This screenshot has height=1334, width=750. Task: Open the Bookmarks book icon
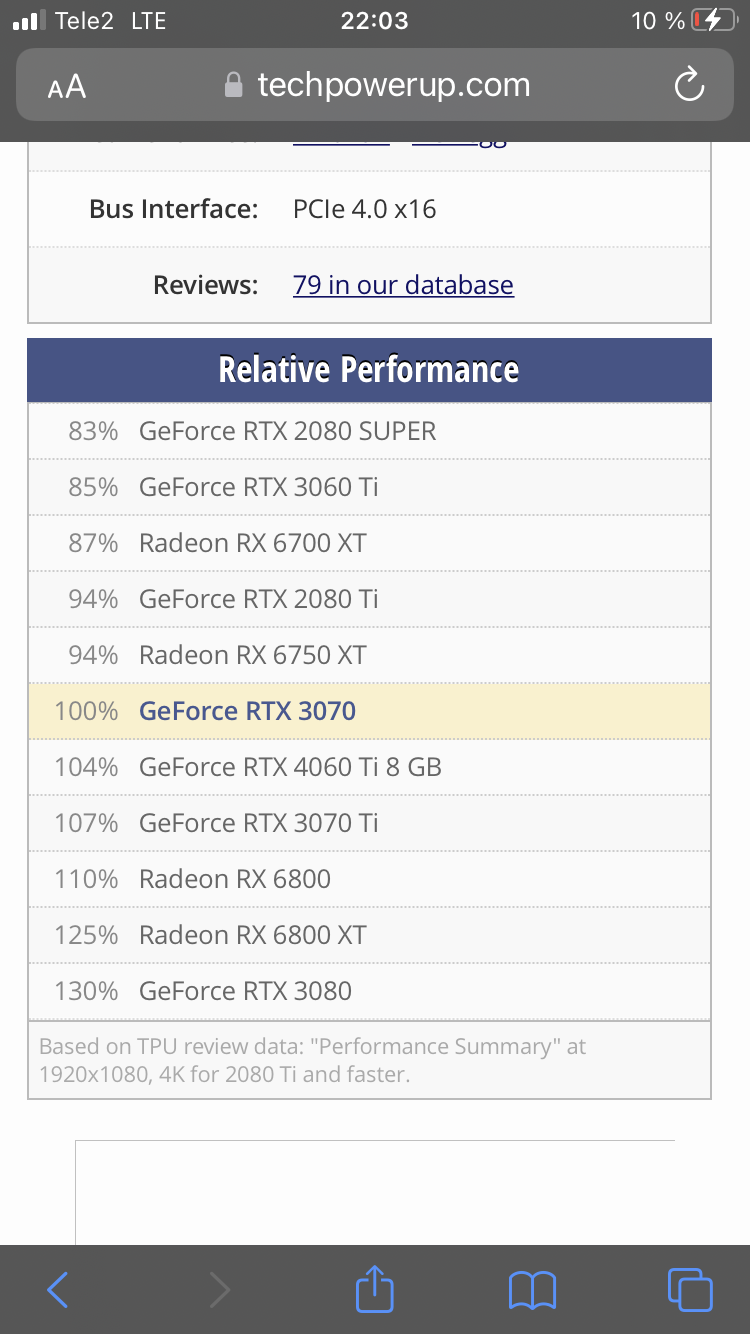click(x=532, y=1290)
